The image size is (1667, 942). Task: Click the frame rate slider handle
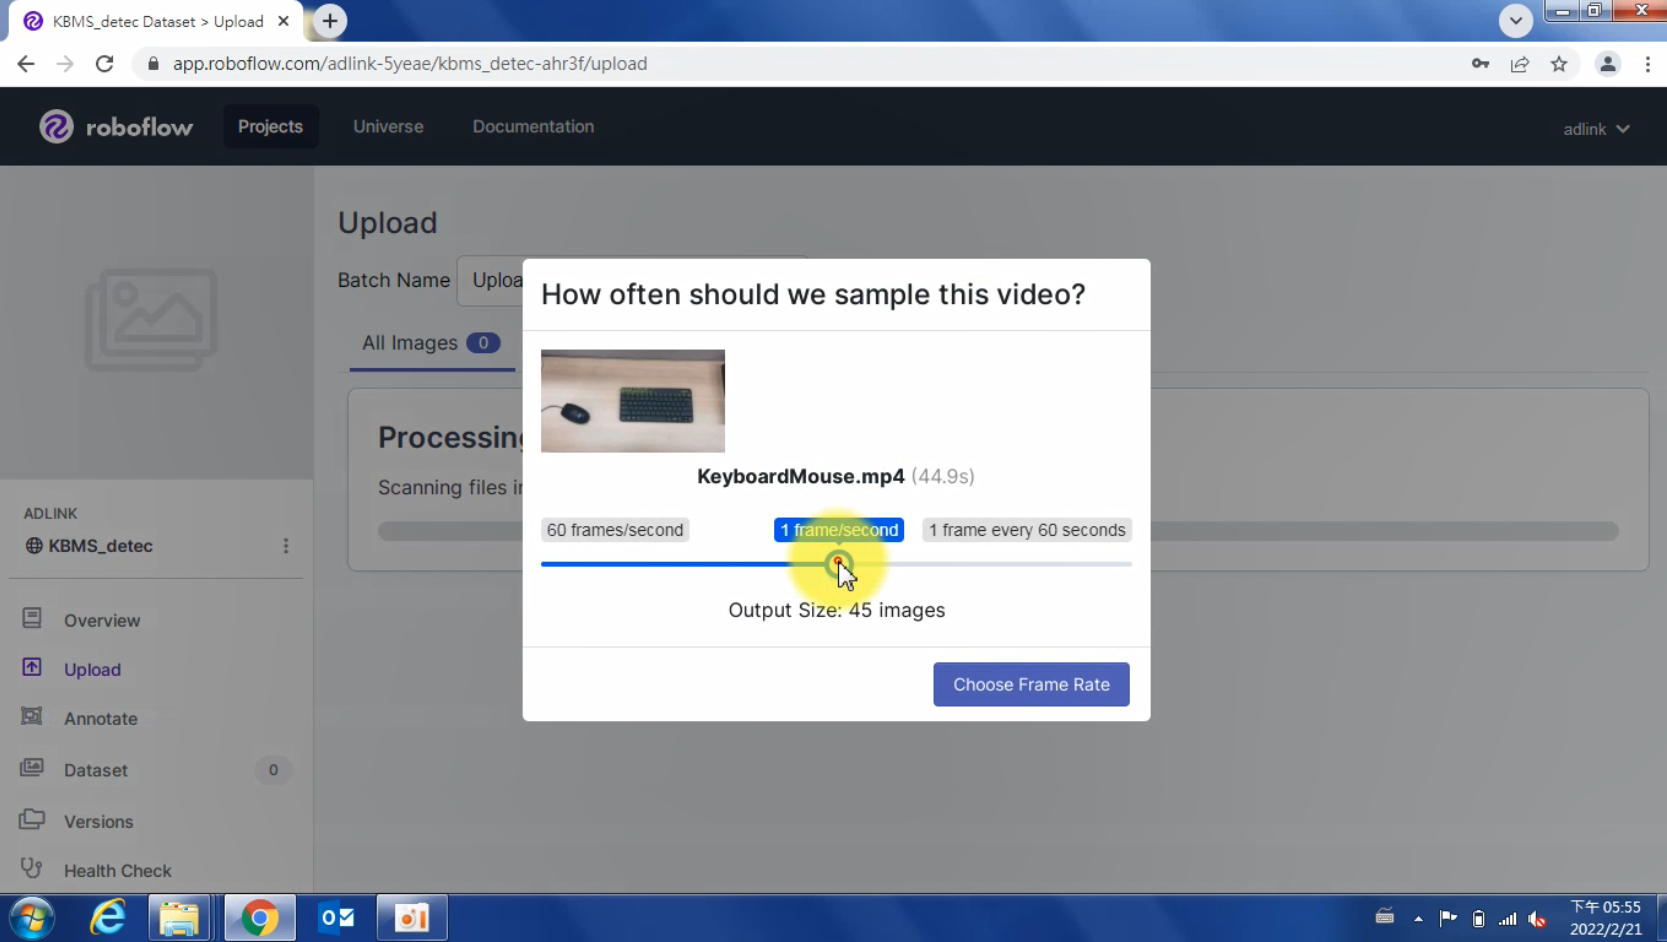[838, 564]
